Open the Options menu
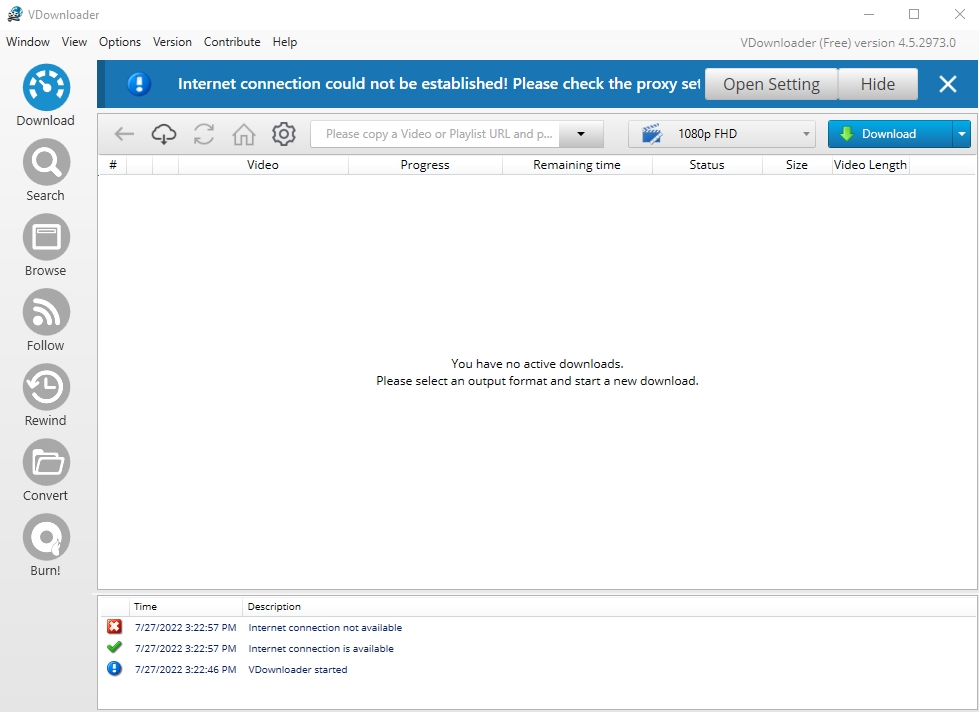 pyautogui.click(x=120, y=42)
